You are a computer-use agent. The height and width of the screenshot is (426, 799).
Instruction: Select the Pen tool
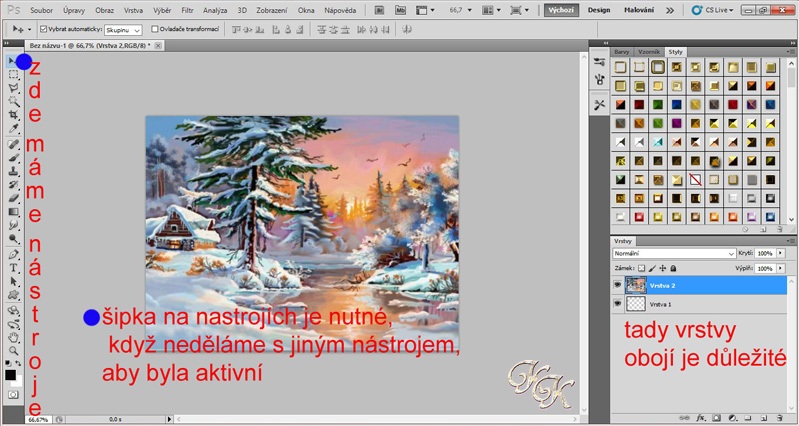(13, 254)
